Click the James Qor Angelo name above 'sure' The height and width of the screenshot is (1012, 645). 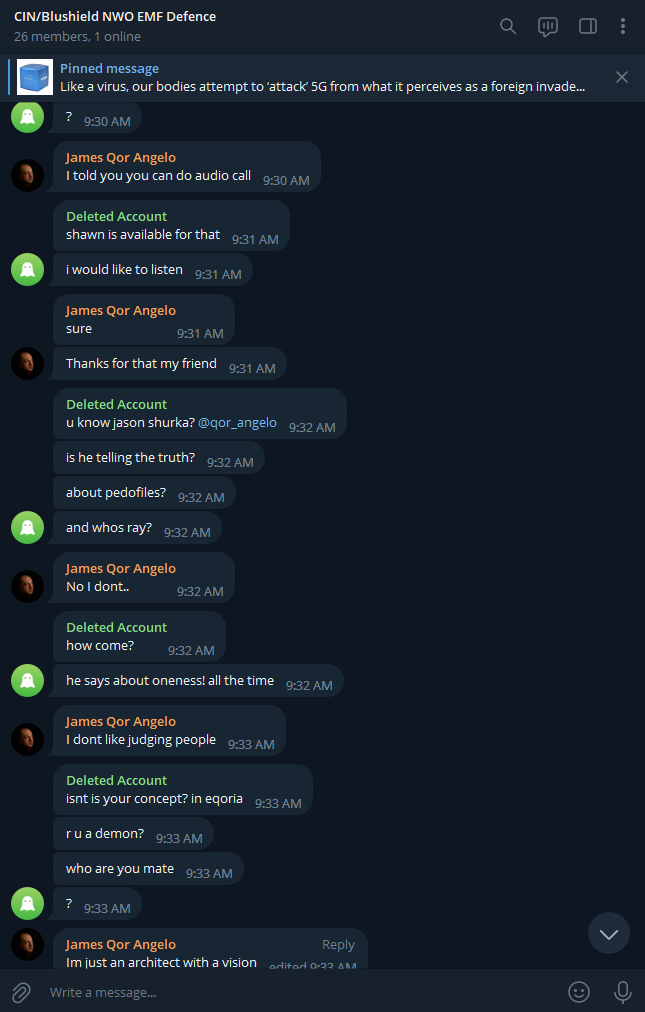pyautogui.click(x=121, y=310)
